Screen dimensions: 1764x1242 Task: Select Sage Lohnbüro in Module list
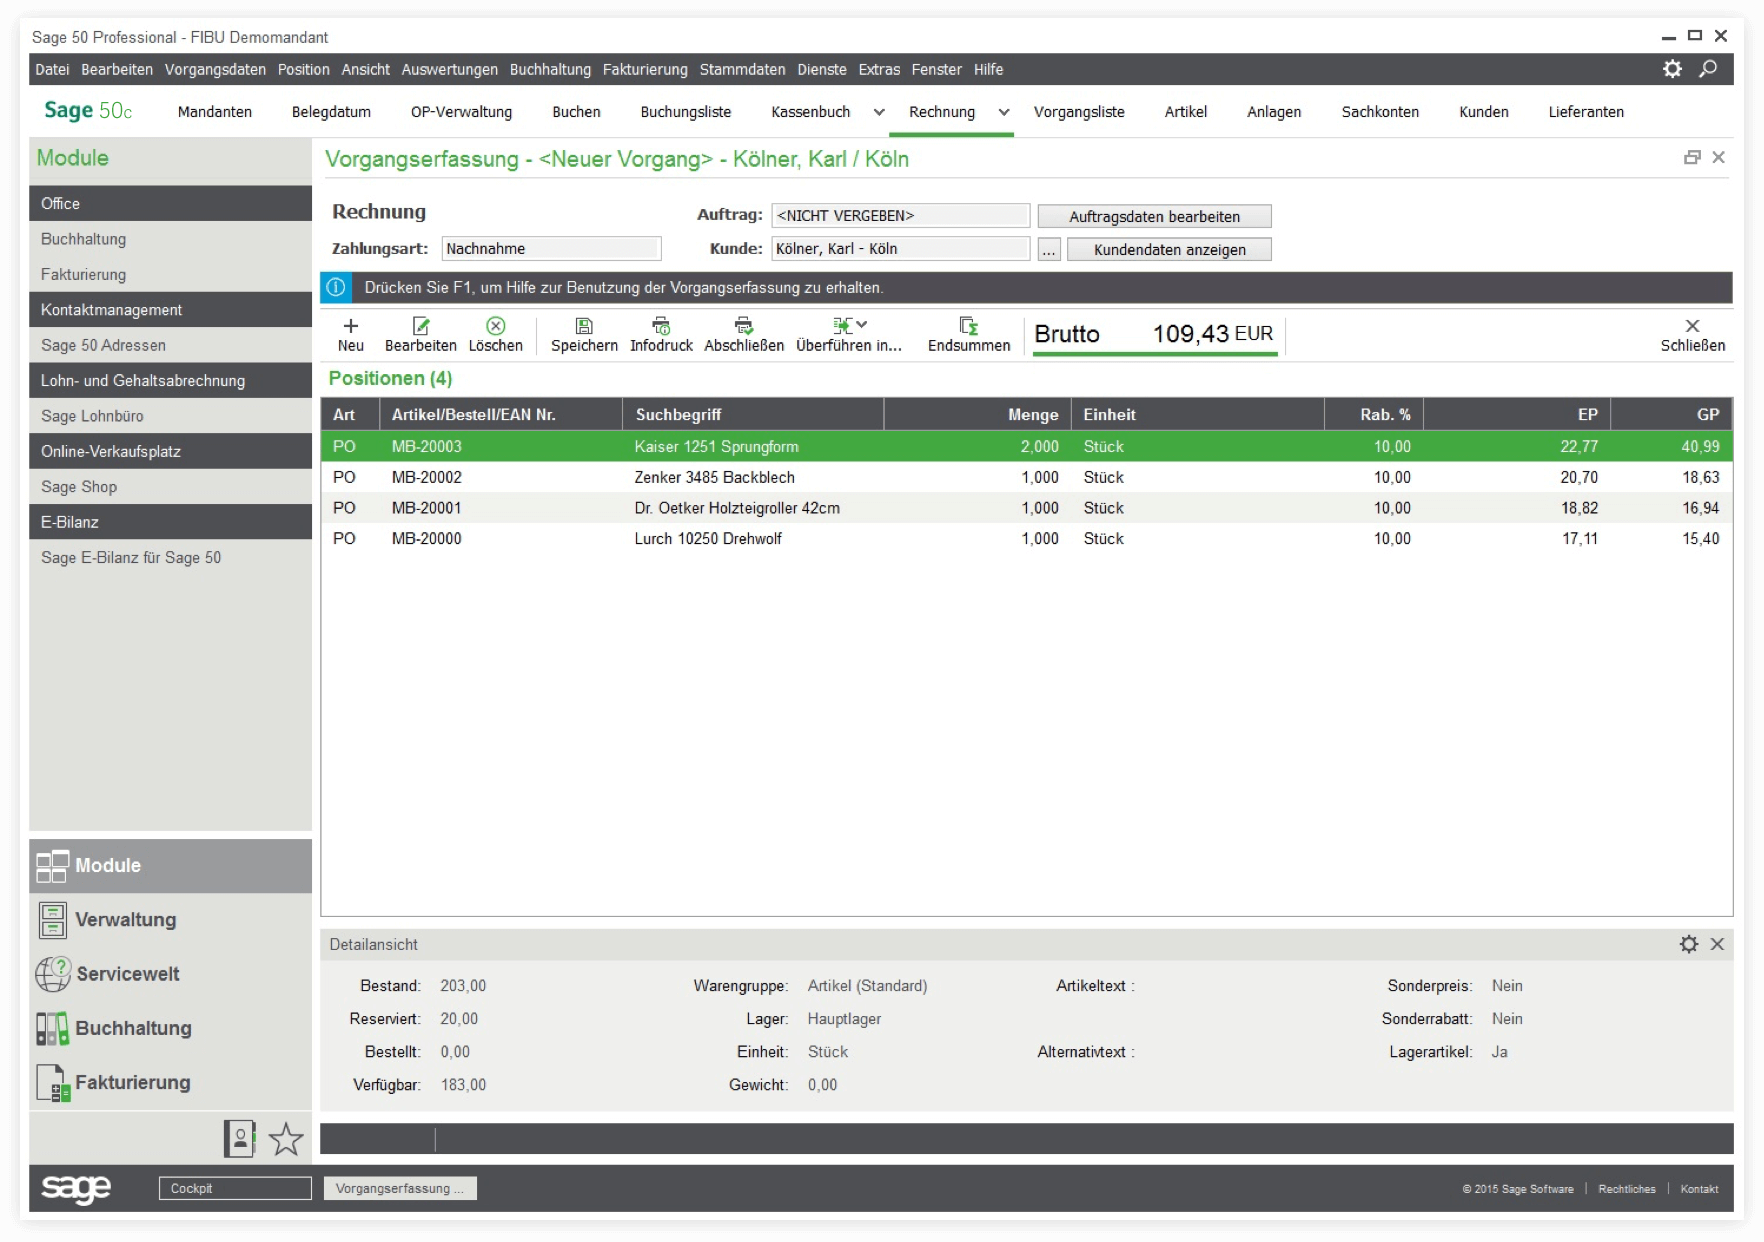click(x=170, y=416)
